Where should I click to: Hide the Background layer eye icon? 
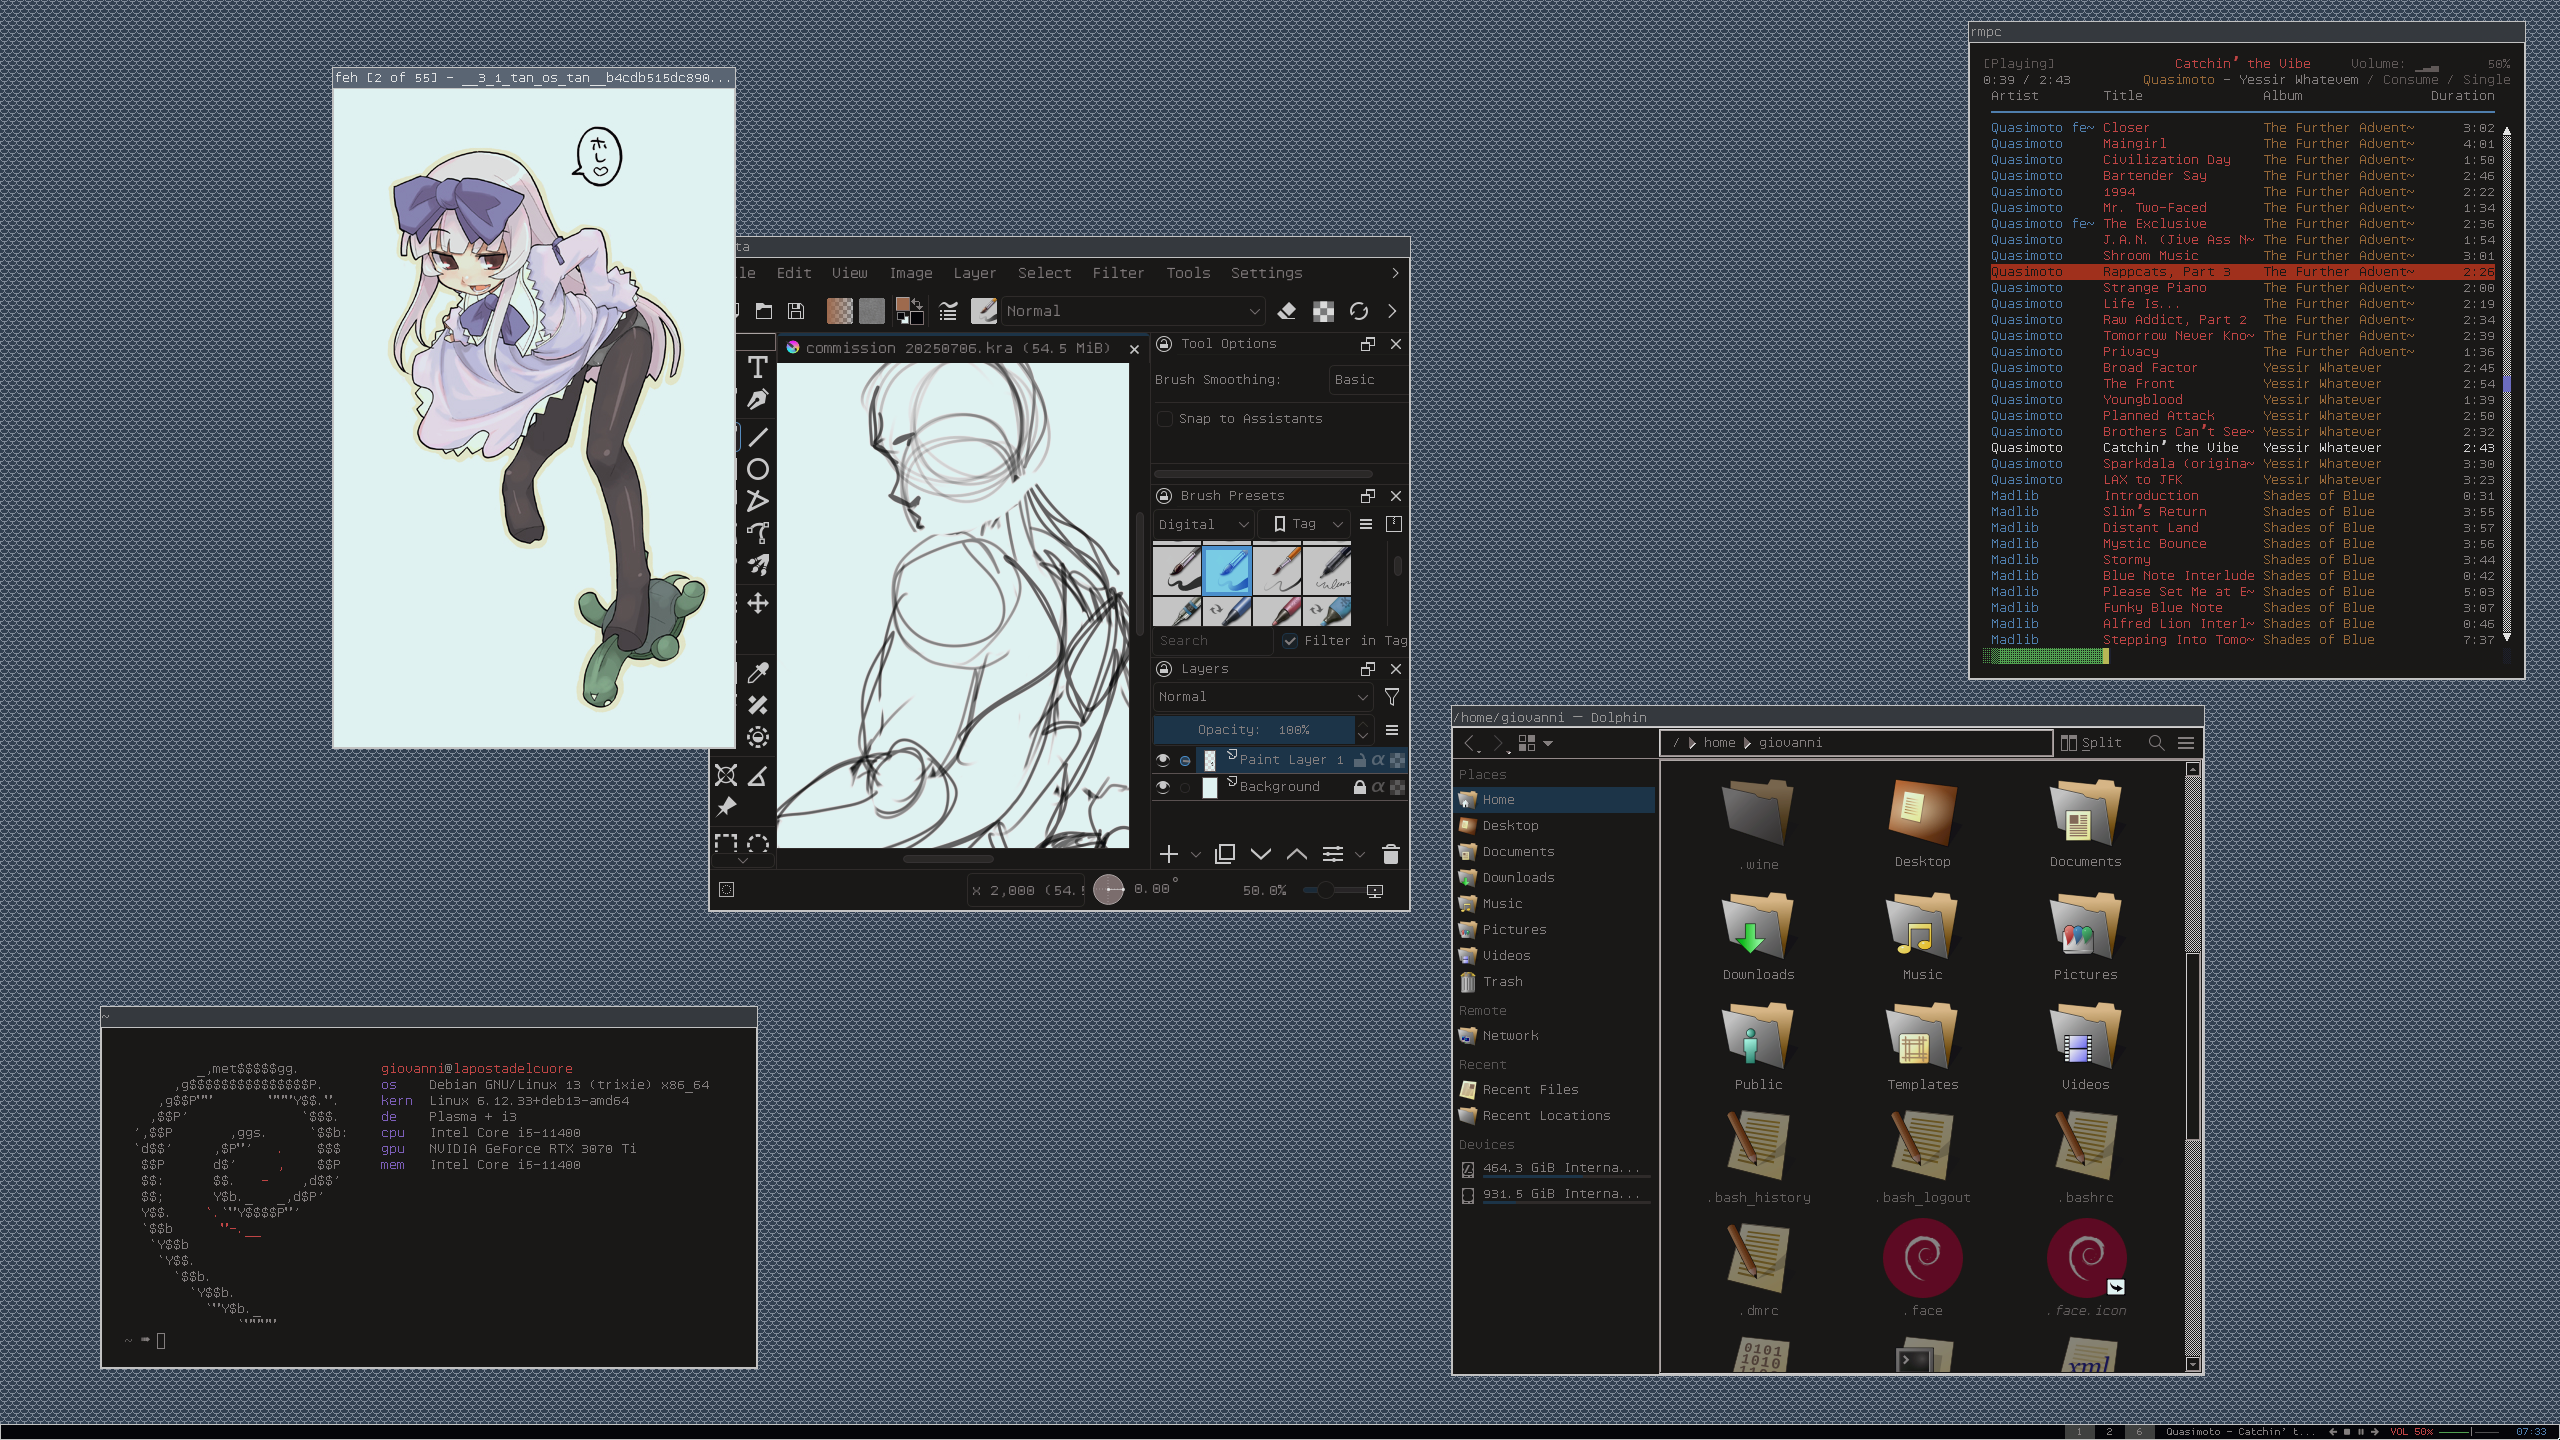point(1163,787)
